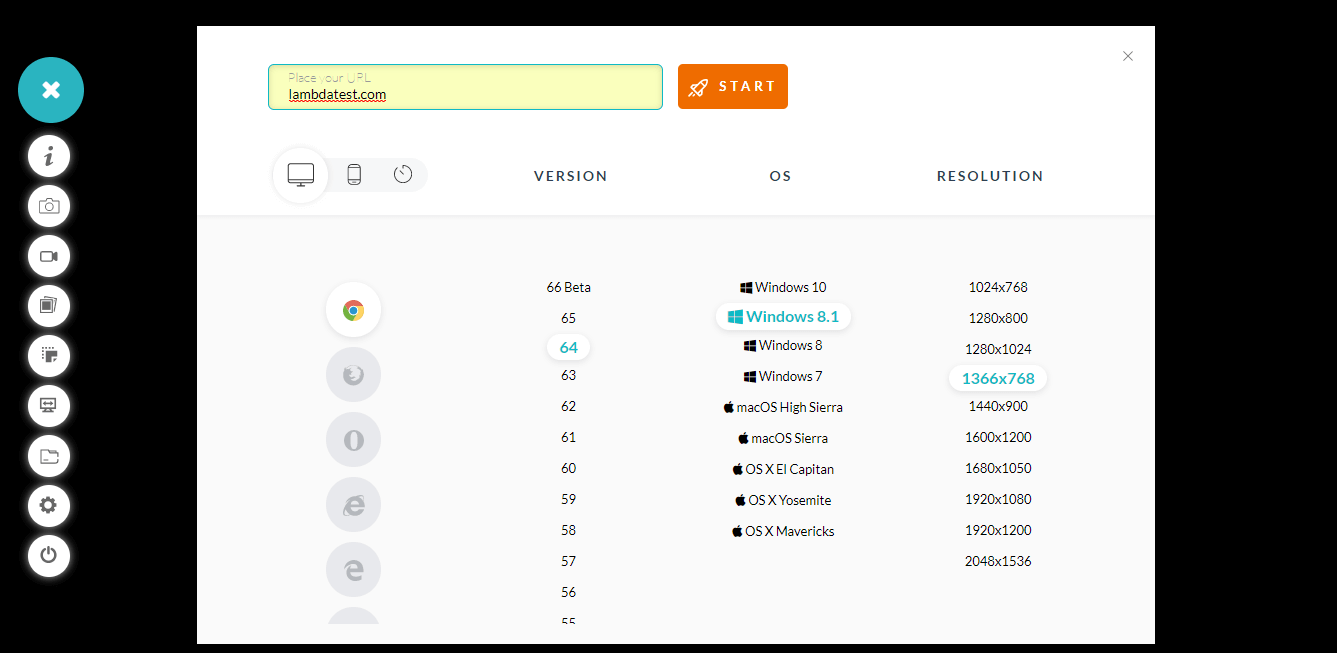This screenshot has width=1337, height=653.
Task: Select the Chrome browser icon
Action: 353,309
